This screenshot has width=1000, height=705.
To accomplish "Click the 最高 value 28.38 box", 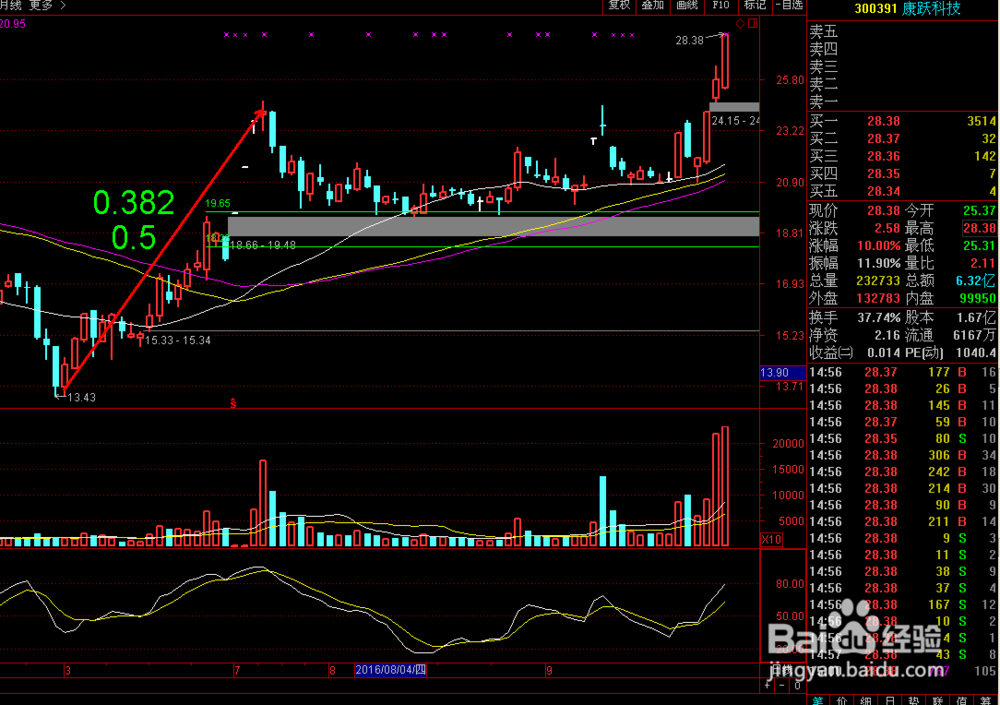I will pos(979,228).
